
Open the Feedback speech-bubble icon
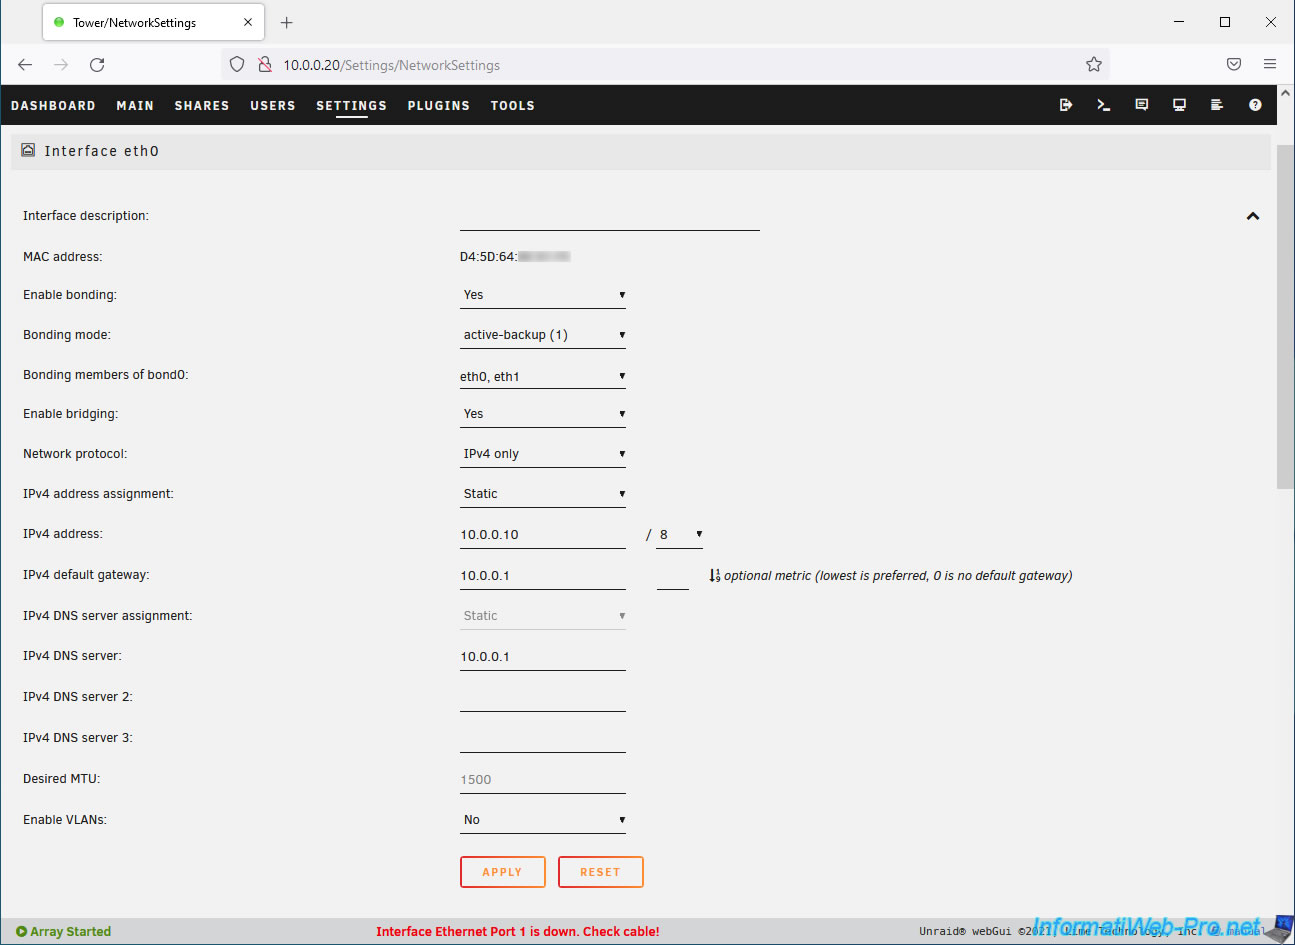click(x=1142, y=105)
